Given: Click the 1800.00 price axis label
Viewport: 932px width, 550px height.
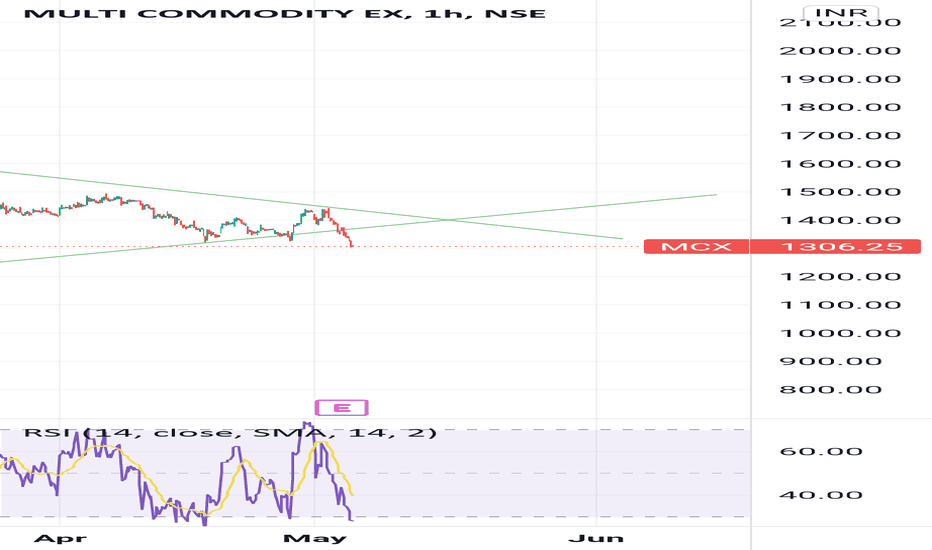Looking at the screenshot, I should (x=840, y=108).
